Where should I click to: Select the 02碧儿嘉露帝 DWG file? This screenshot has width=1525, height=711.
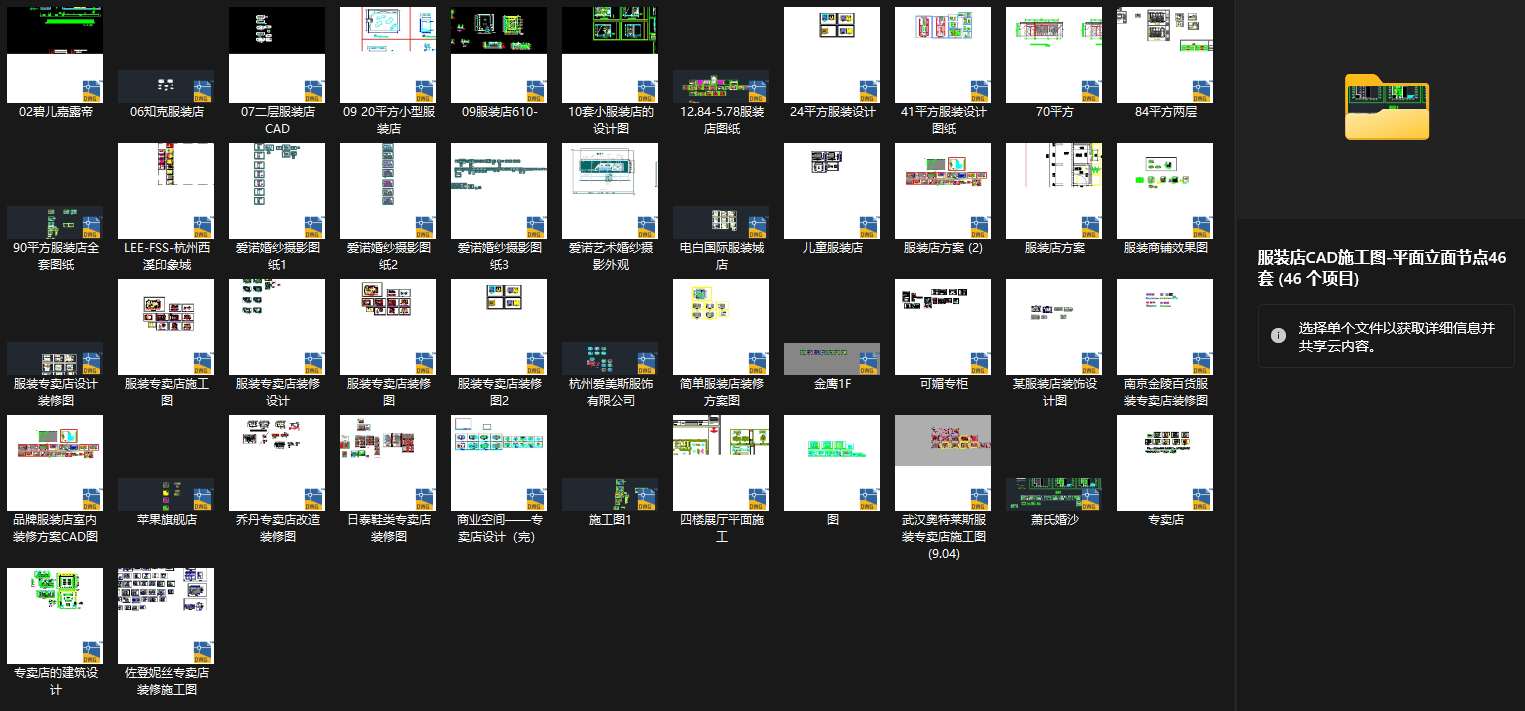(x=55, y=55)
